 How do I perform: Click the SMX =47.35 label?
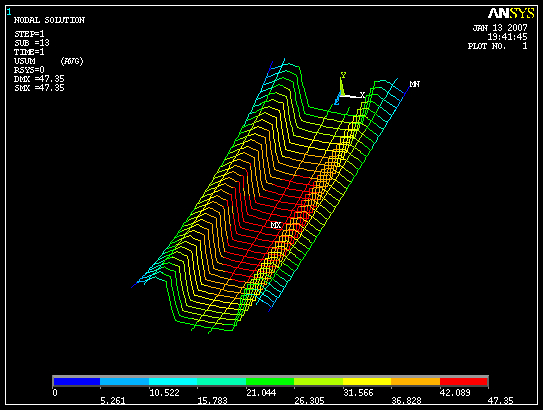pyautogui.click(x=39, y=88)
